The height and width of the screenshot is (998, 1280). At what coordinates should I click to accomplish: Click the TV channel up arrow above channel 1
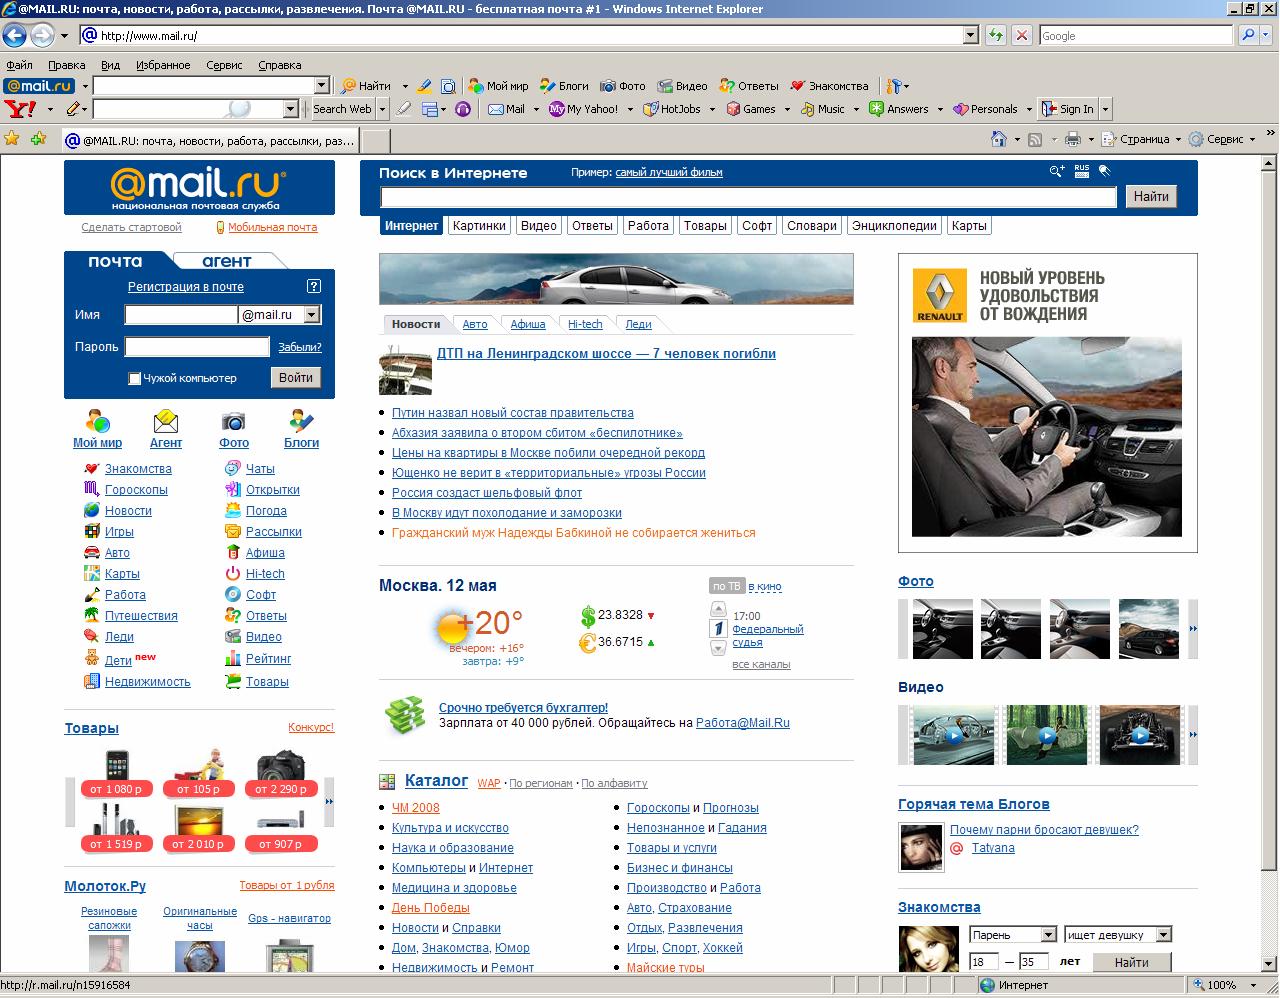coord(718,610)
